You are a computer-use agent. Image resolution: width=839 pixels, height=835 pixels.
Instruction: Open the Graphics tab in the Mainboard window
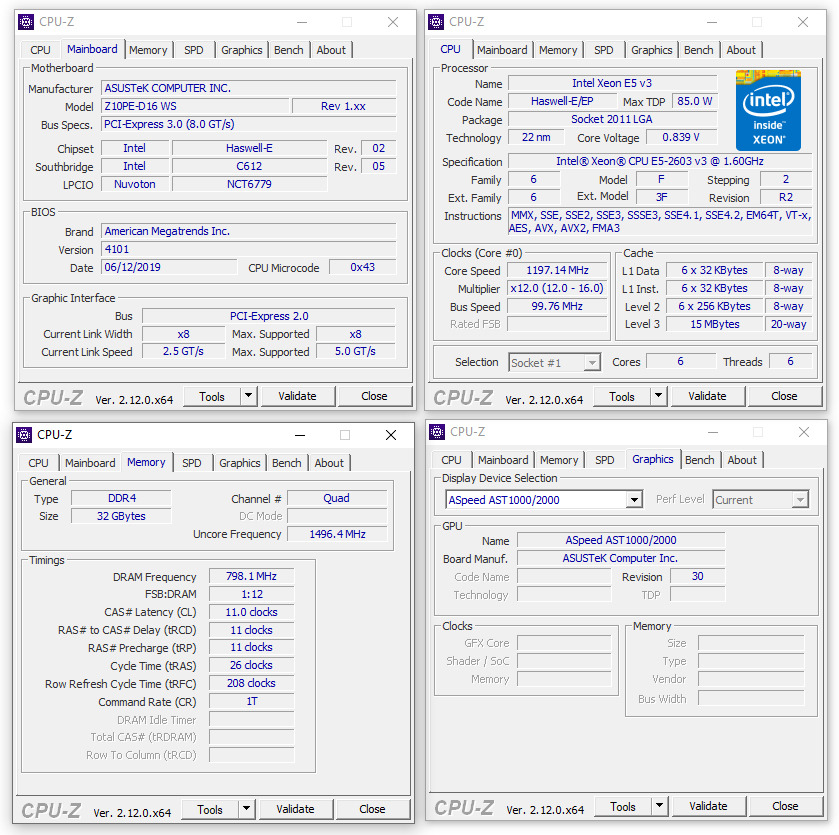pyautogui.click(x=242, y=50)
